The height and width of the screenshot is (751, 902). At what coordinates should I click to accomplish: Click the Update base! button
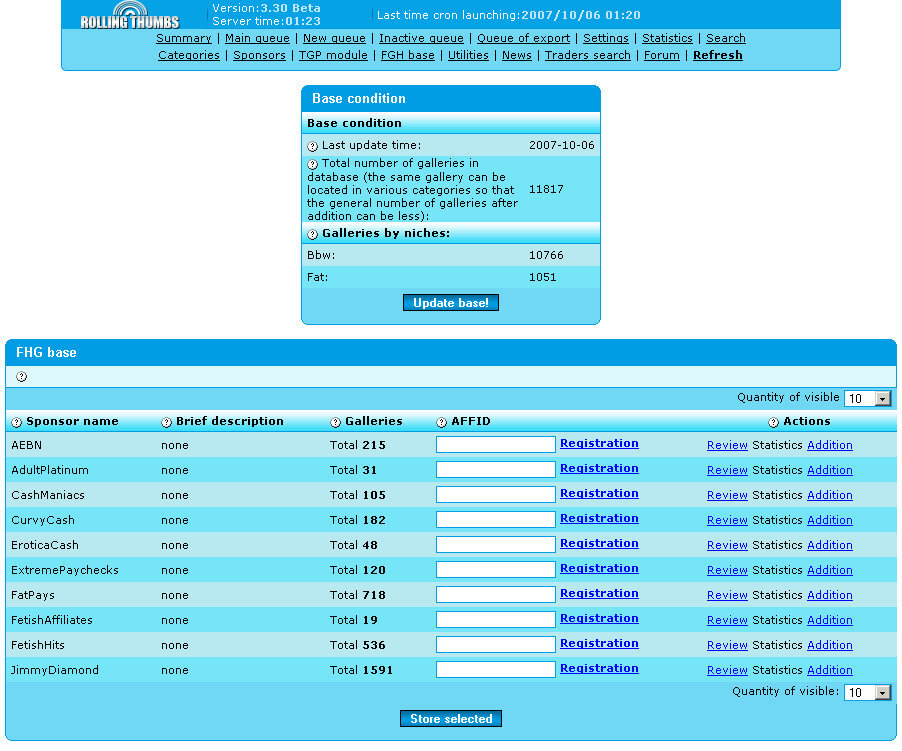click(x=451, y=303)
